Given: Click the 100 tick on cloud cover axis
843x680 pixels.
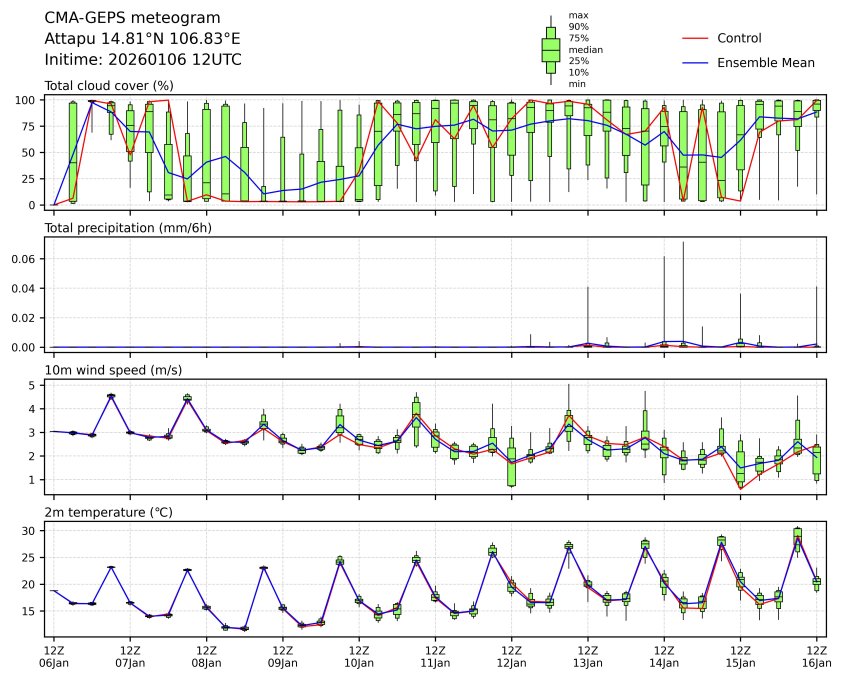Looking at the screenshot, I should click(x=27, y=100).
